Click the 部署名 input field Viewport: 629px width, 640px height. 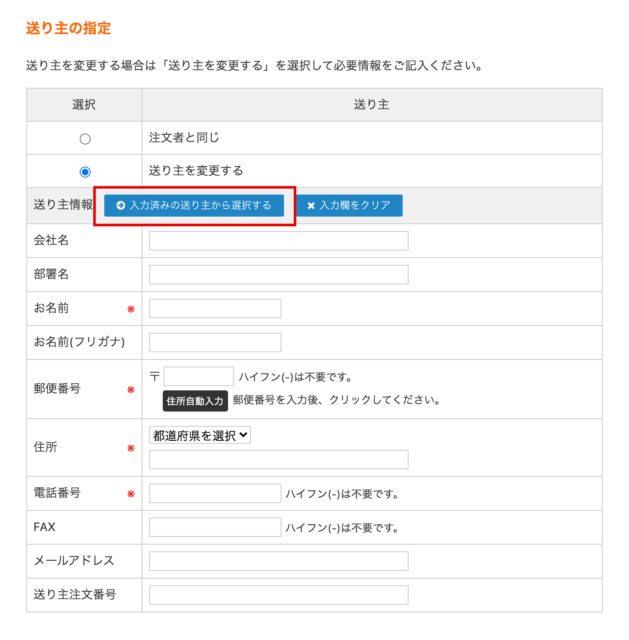[278, 275]
